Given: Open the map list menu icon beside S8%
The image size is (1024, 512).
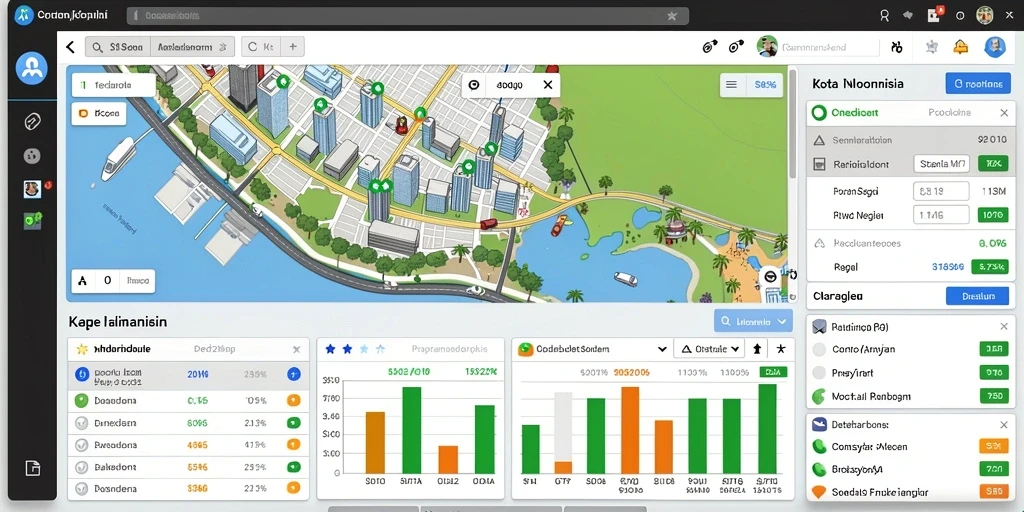Looking at the screenshot, I should point(732,84).
